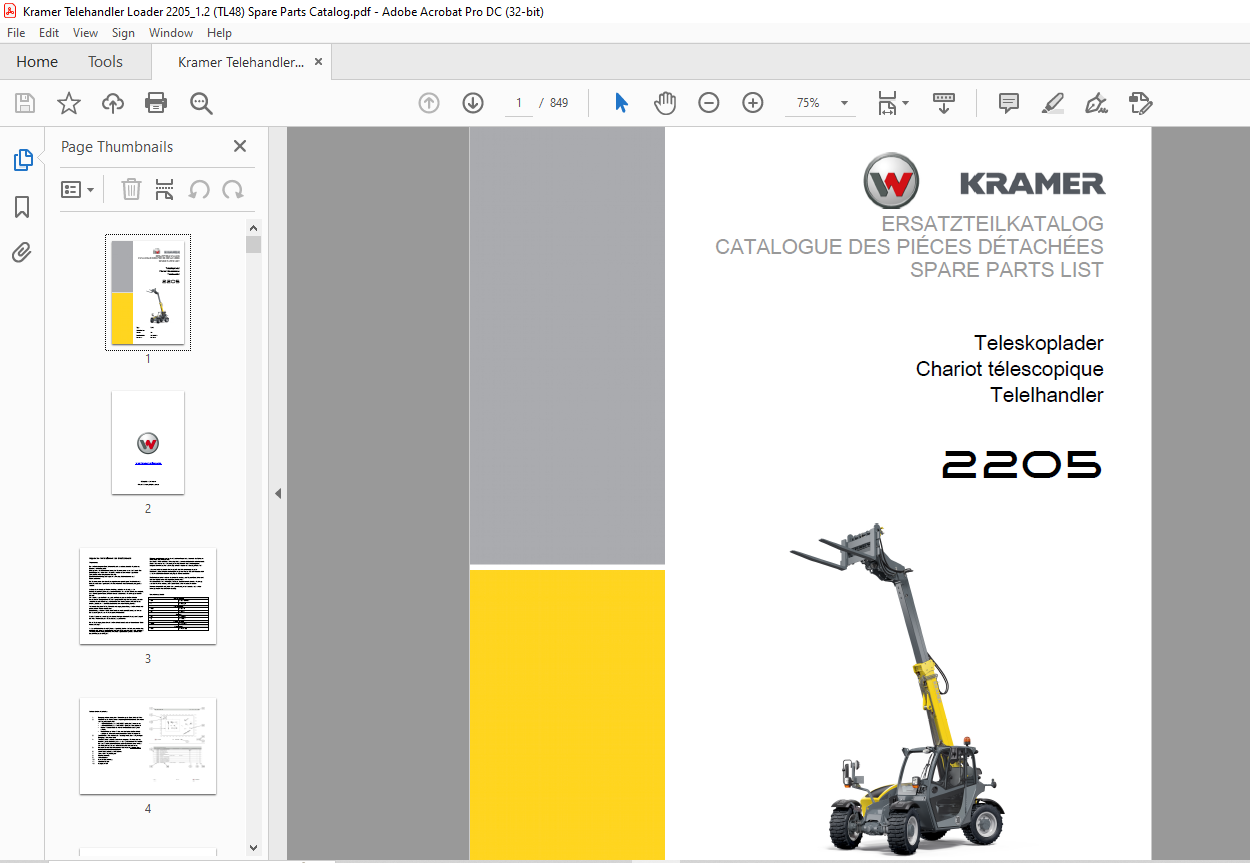
Task: Rotate page counterclockwise in thumbnails panel
Action: pyautogui.click(x=200, y=189)
